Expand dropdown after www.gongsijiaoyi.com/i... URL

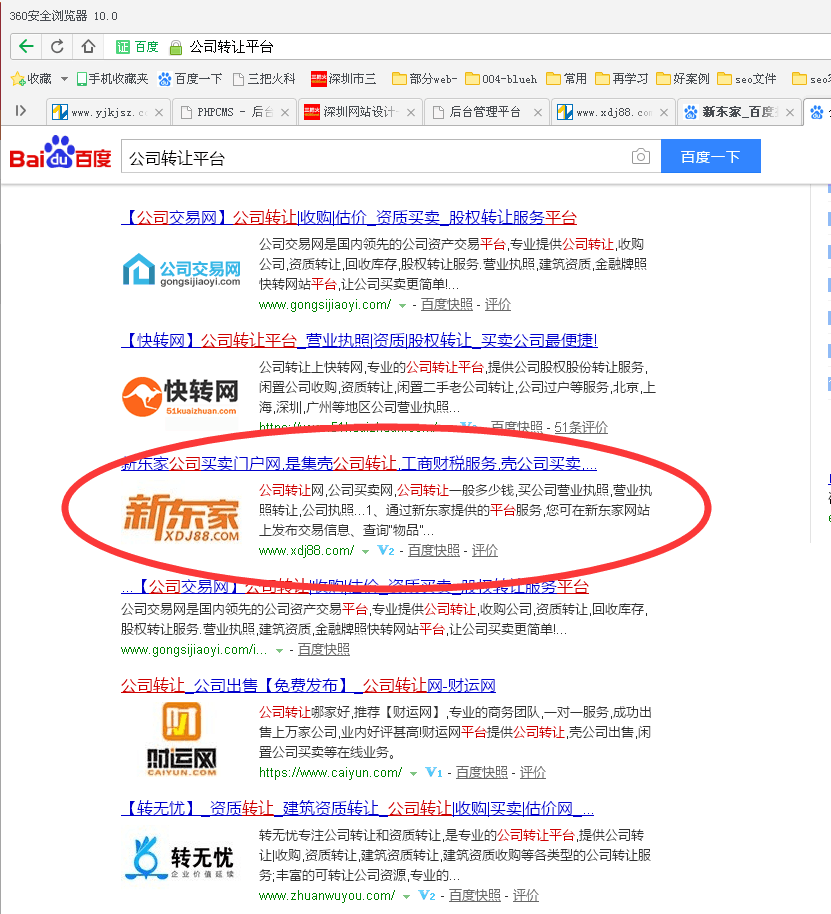click(x=279, y=651)
